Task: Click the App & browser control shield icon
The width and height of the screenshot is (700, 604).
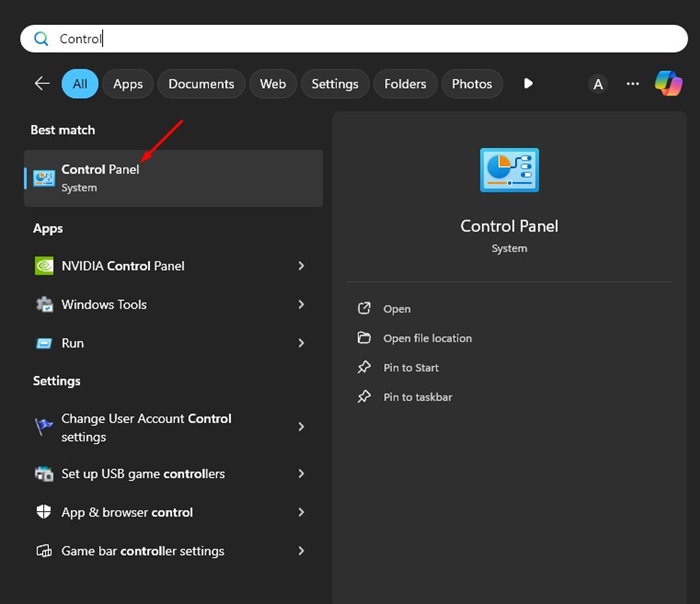Action: click(44, 512)
